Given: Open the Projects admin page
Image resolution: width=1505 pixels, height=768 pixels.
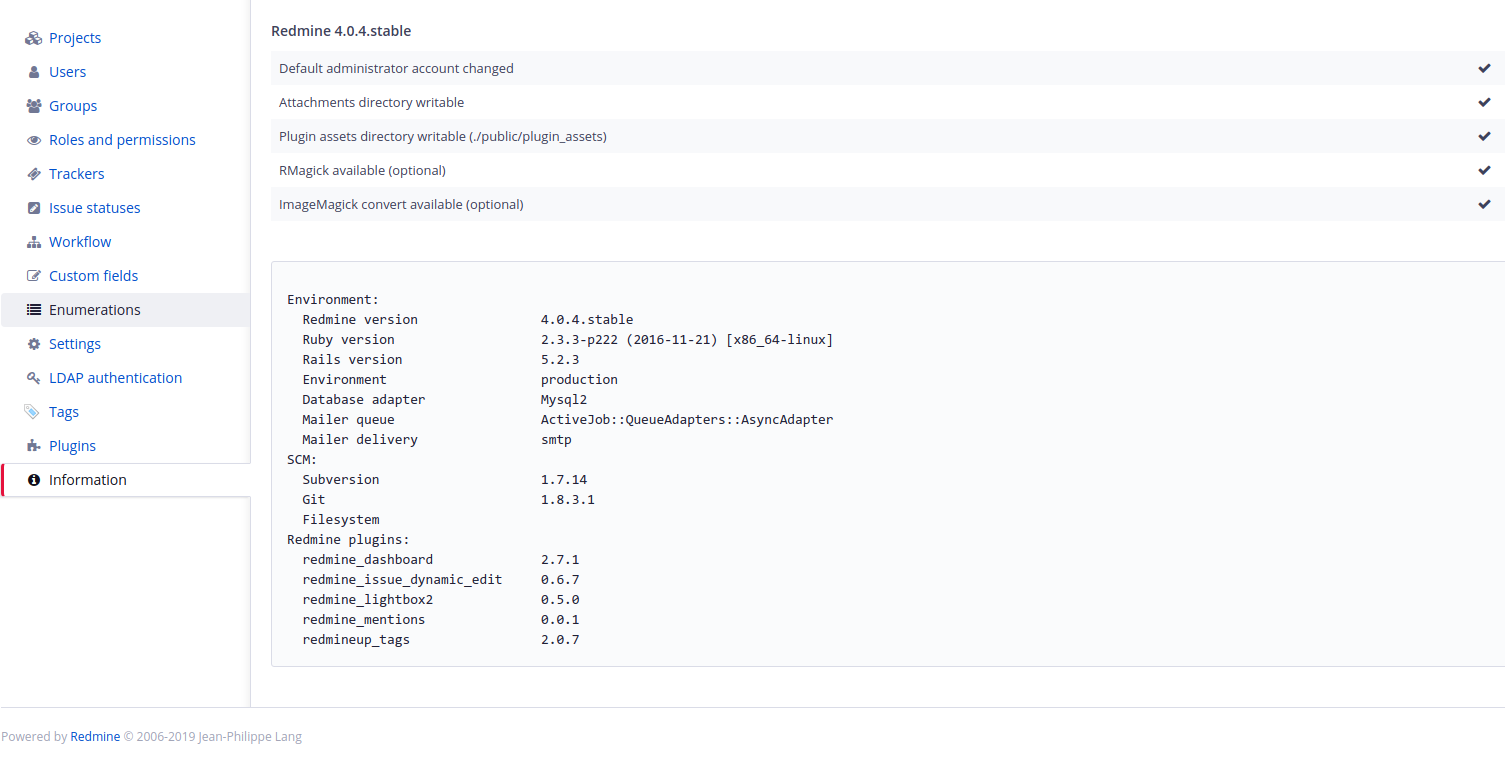Looking at the screenshot, I should pos(75,38).
